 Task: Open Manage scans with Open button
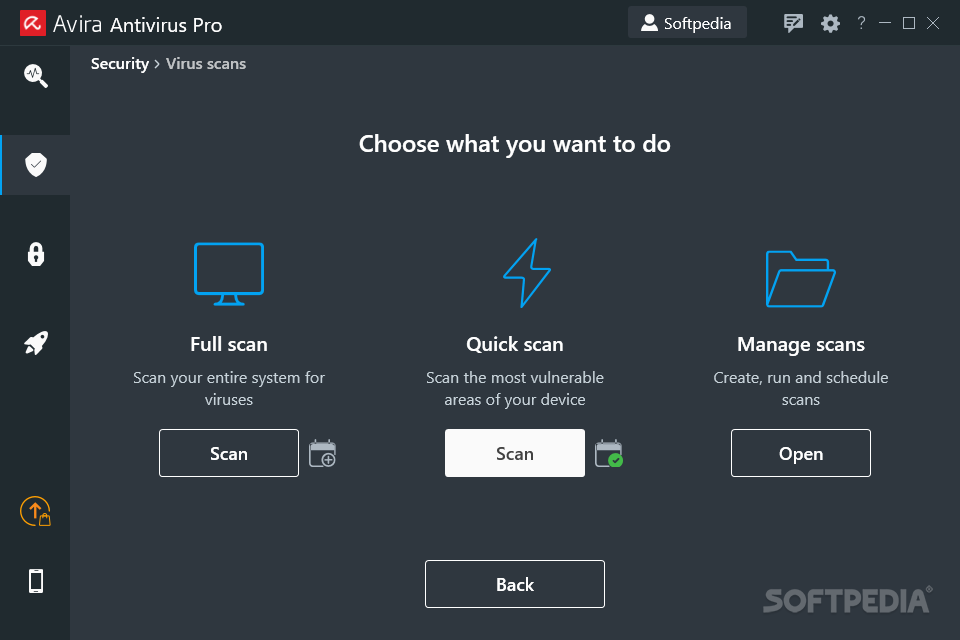pos(801,453)
